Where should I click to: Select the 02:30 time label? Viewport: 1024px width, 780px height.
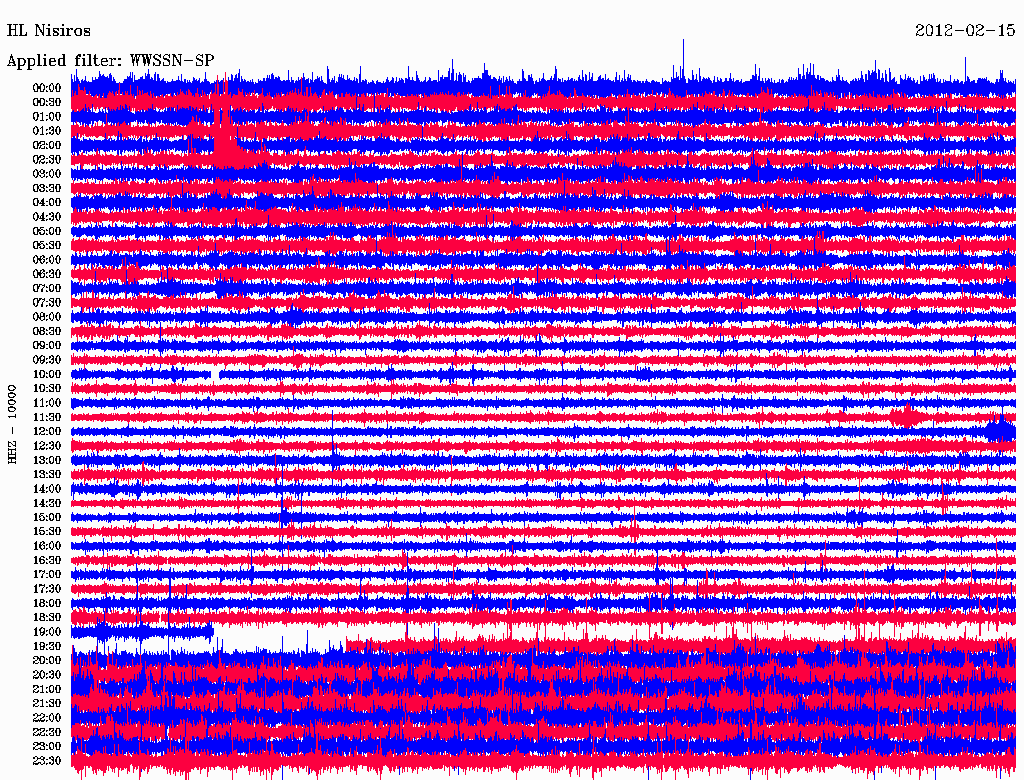click(47, 160)
